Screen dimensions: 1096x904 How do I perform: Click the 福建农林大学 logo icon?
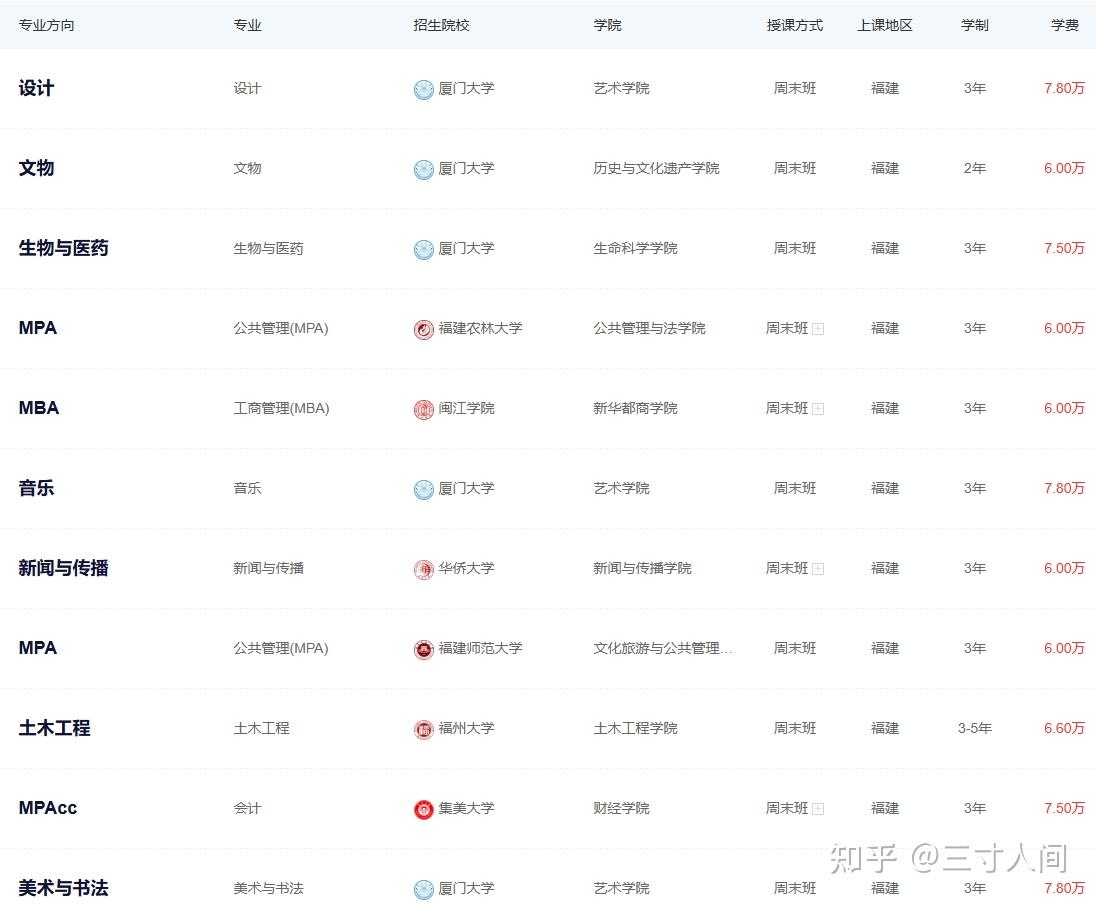pos(424,329)
